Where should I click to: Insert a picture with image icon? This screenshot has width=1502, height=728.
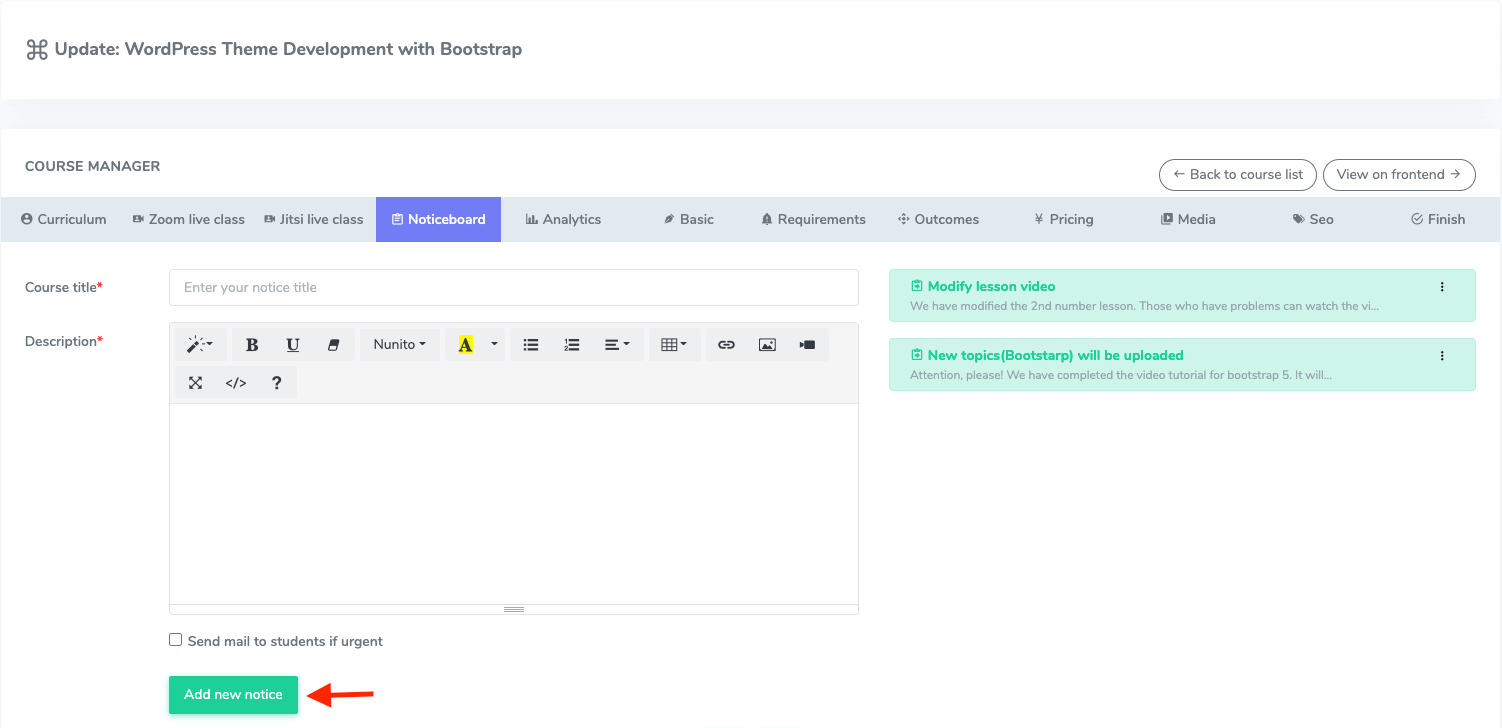click(767, 345)
